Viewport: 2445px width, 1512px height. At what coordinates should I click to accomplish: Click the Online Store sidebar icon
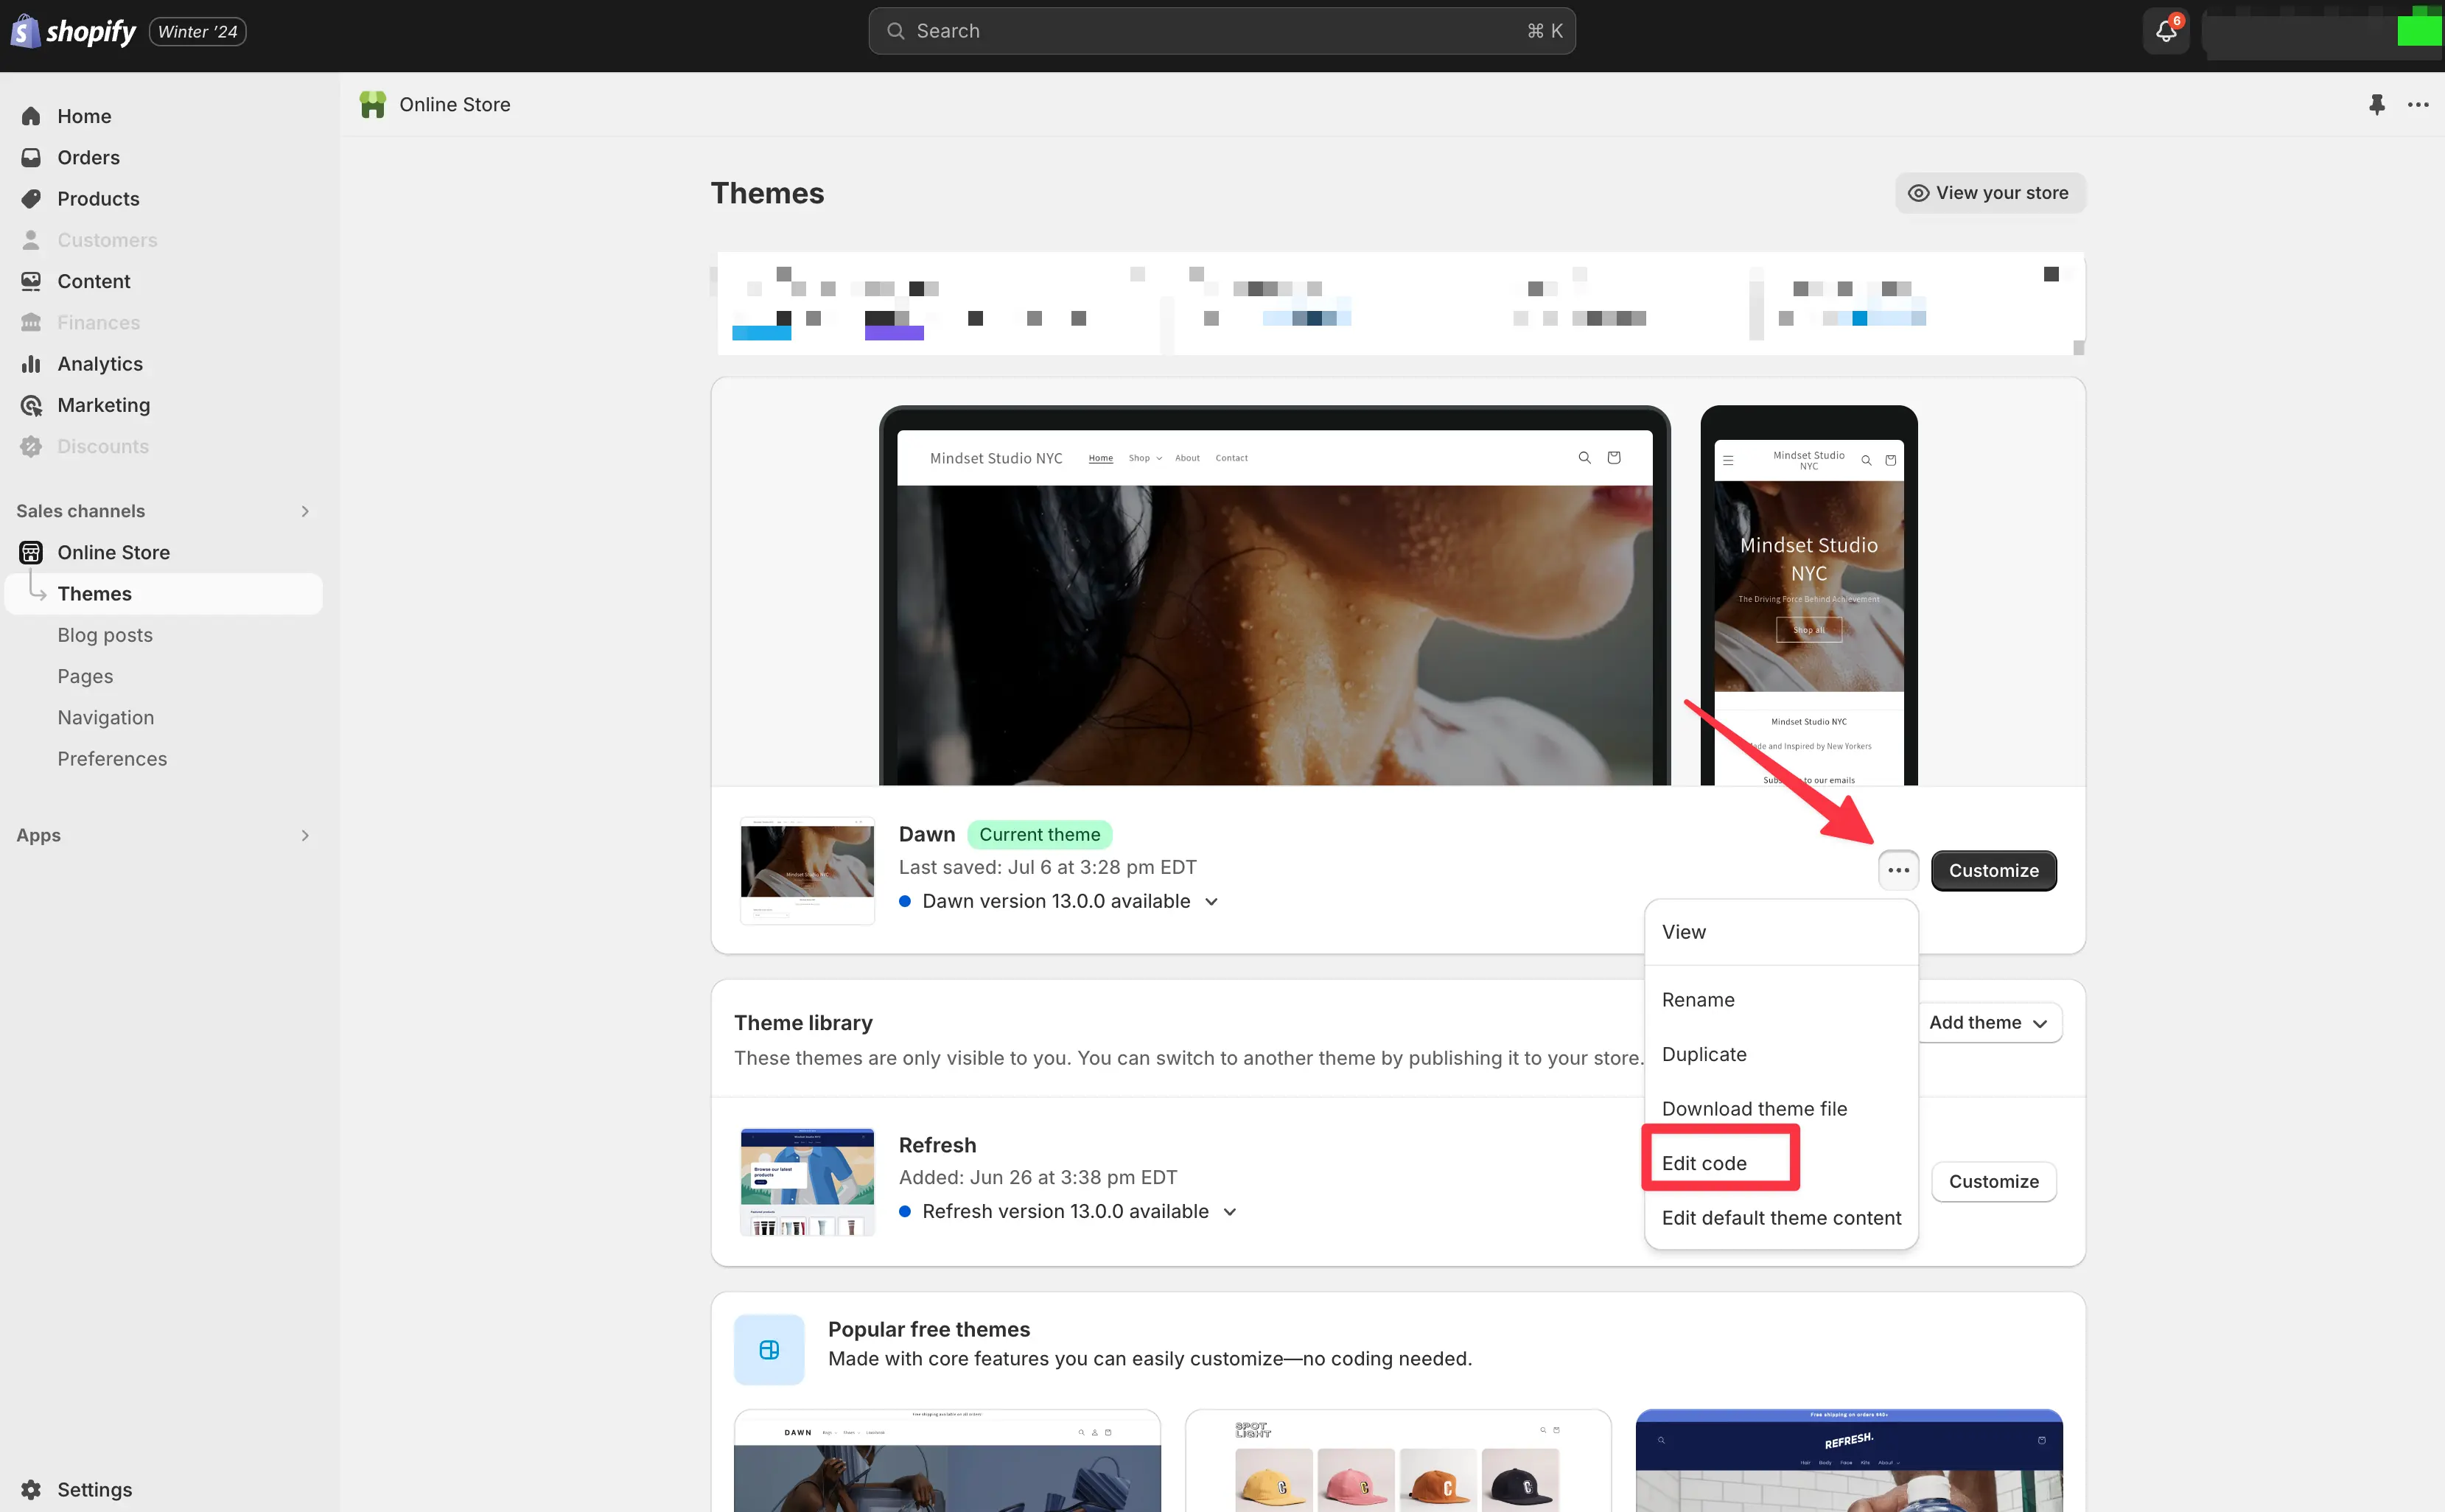32,552
